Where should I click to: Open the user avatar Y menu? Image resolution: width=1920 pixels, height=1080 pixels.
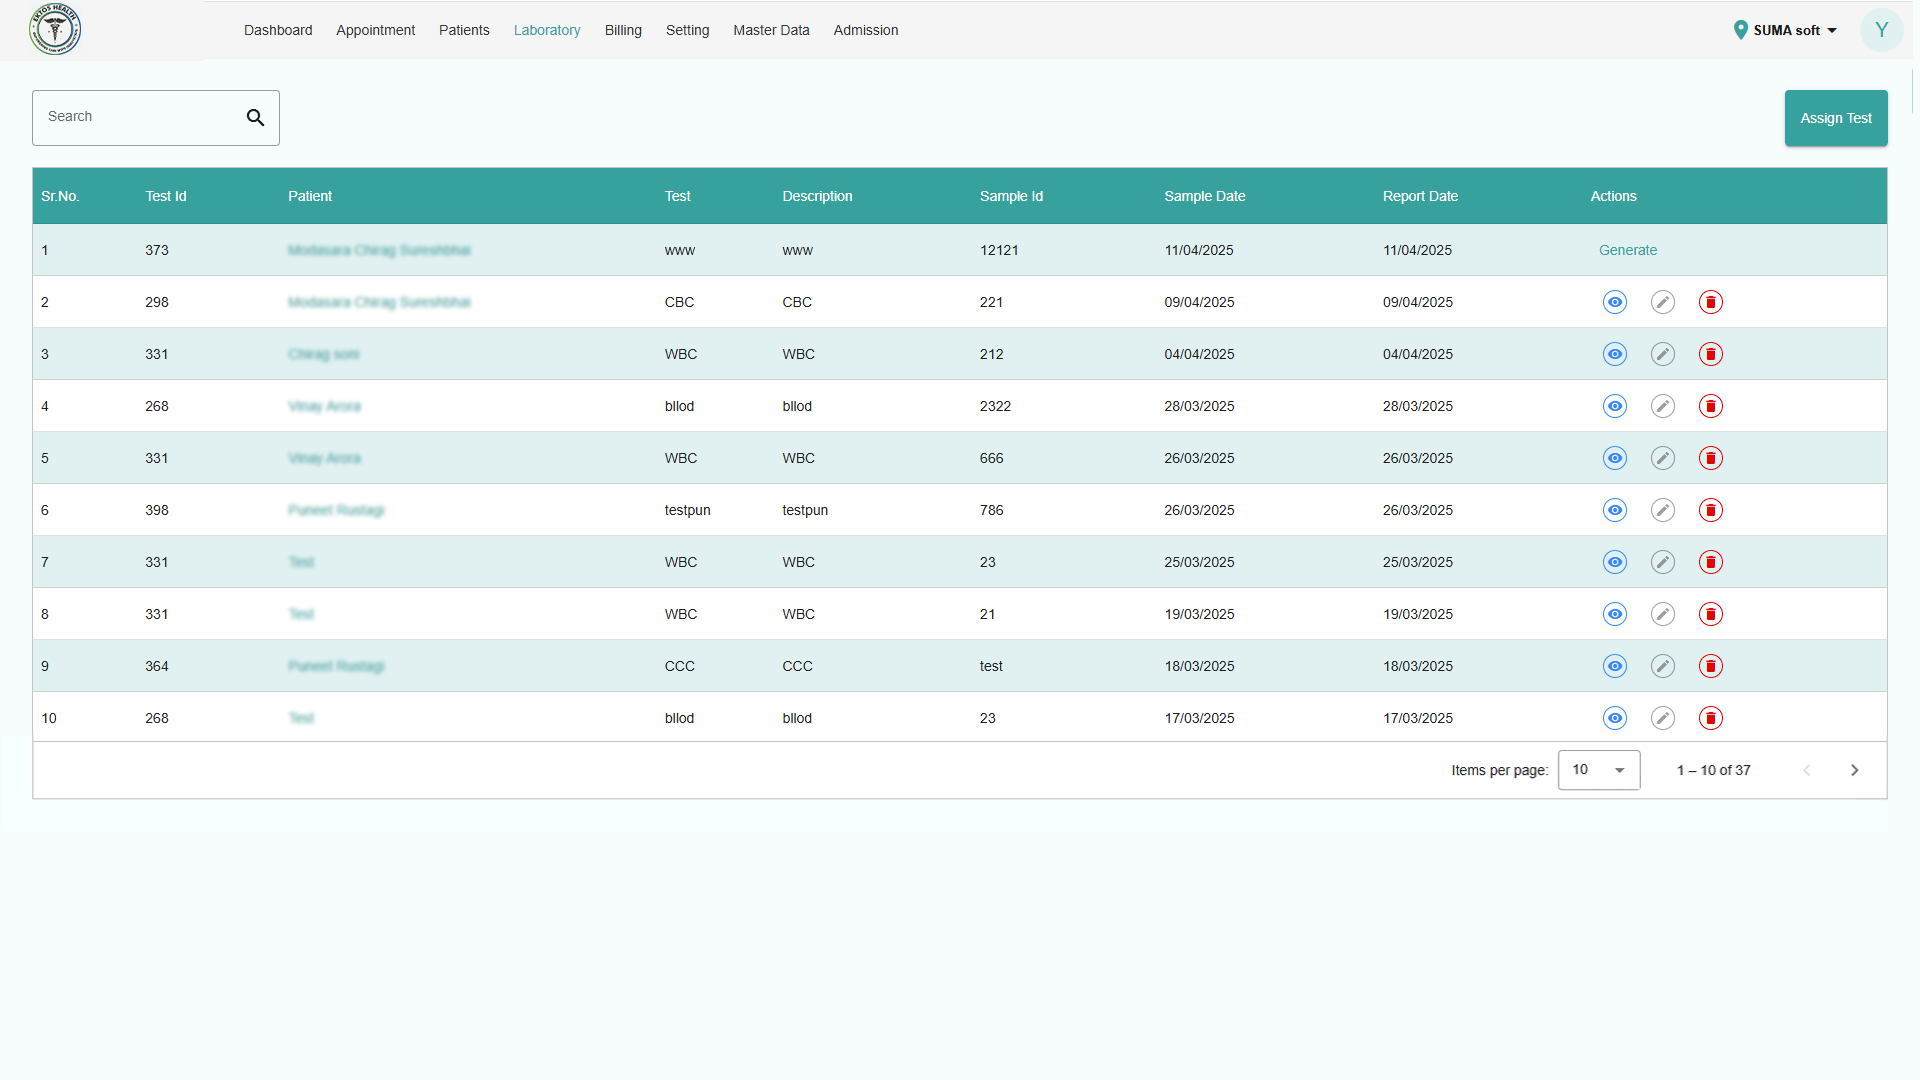click(x=1881, y=30)
